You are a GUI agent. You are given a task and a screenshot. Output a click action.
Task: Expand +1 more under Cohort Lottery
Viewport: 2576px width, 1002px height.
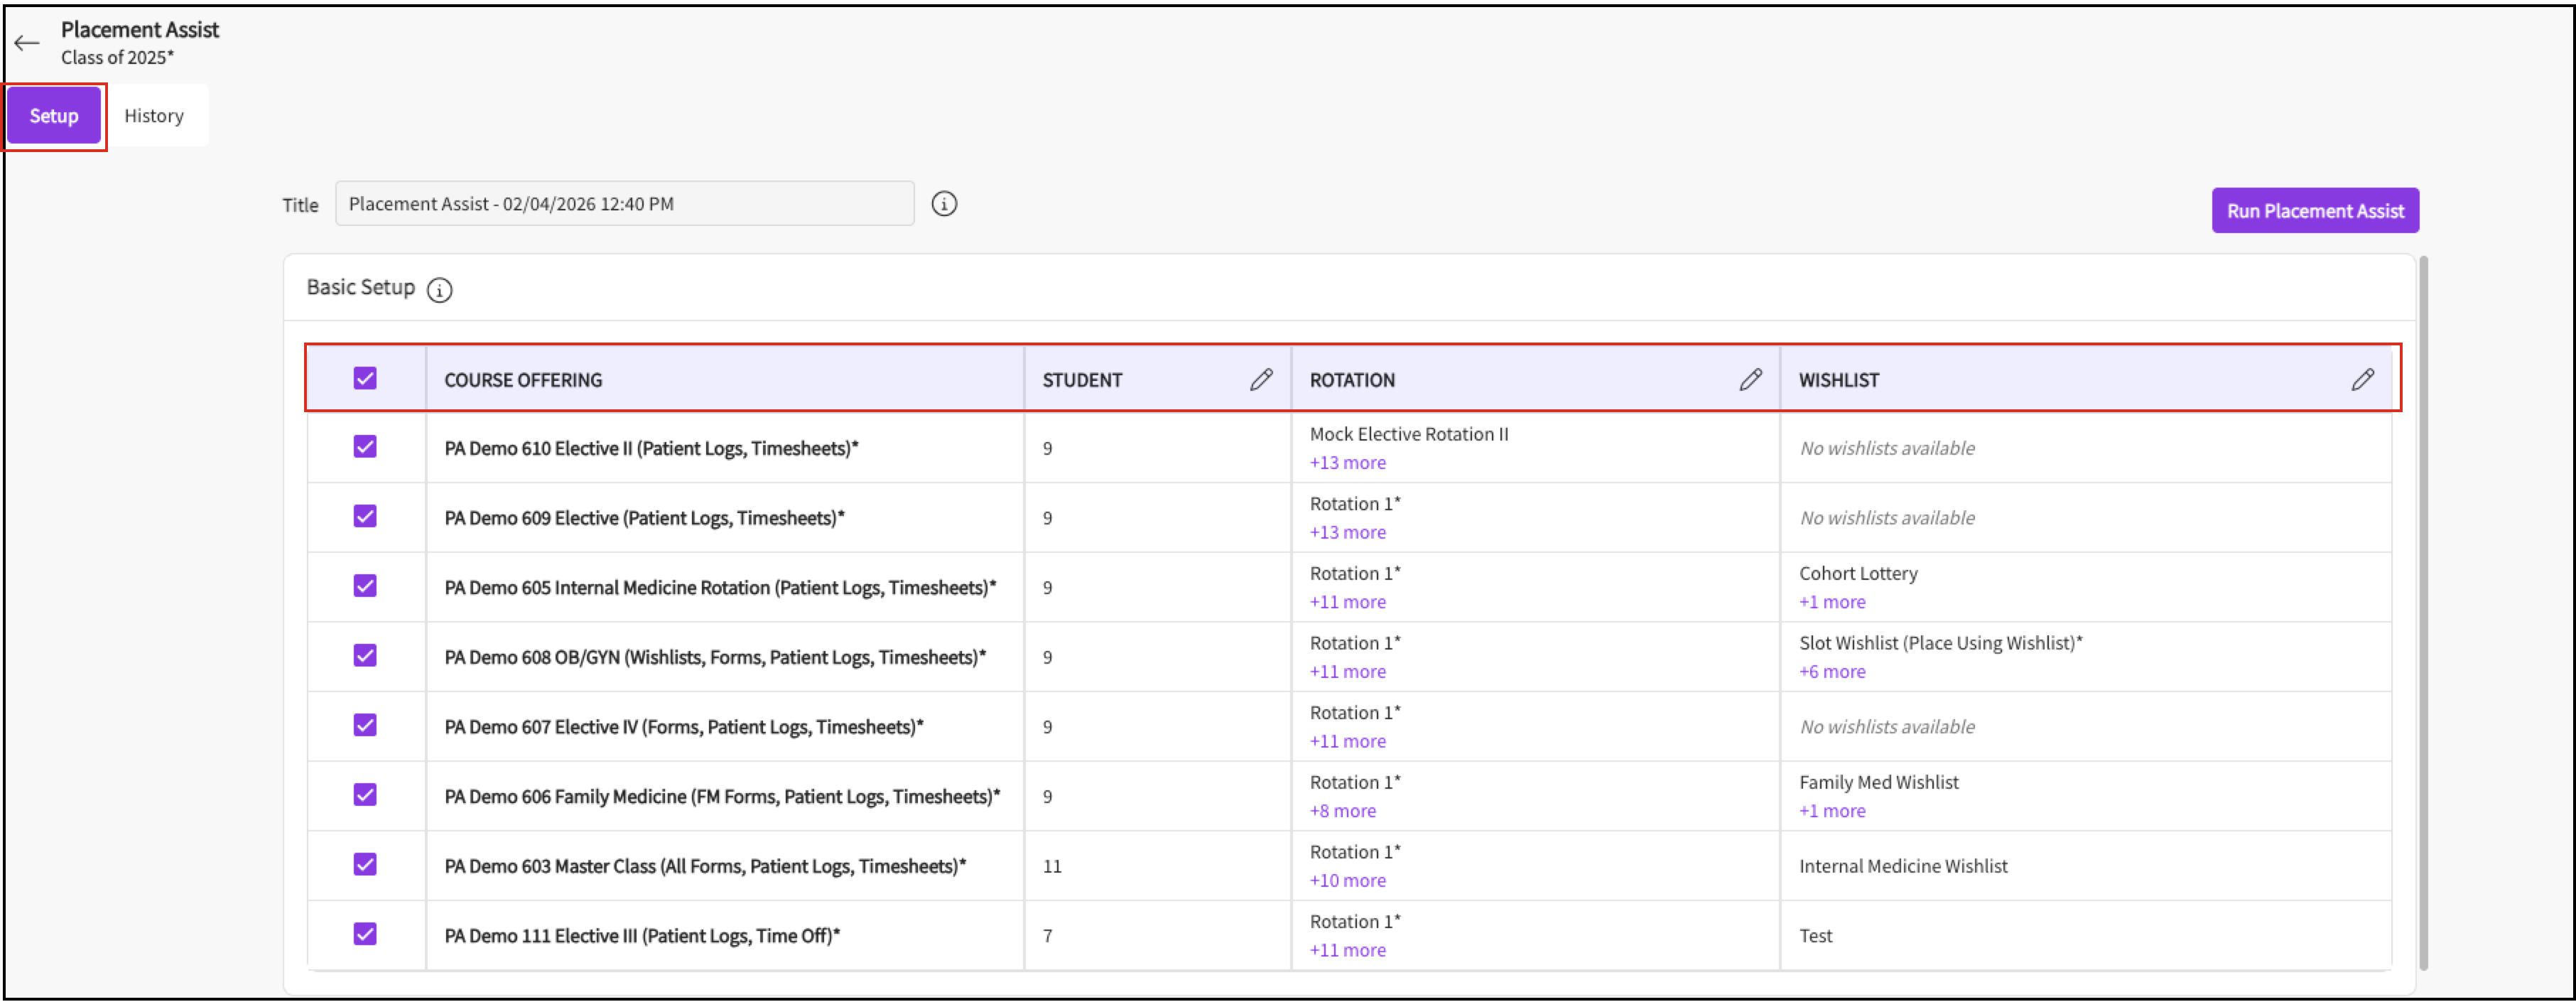tap(1831, 602)
